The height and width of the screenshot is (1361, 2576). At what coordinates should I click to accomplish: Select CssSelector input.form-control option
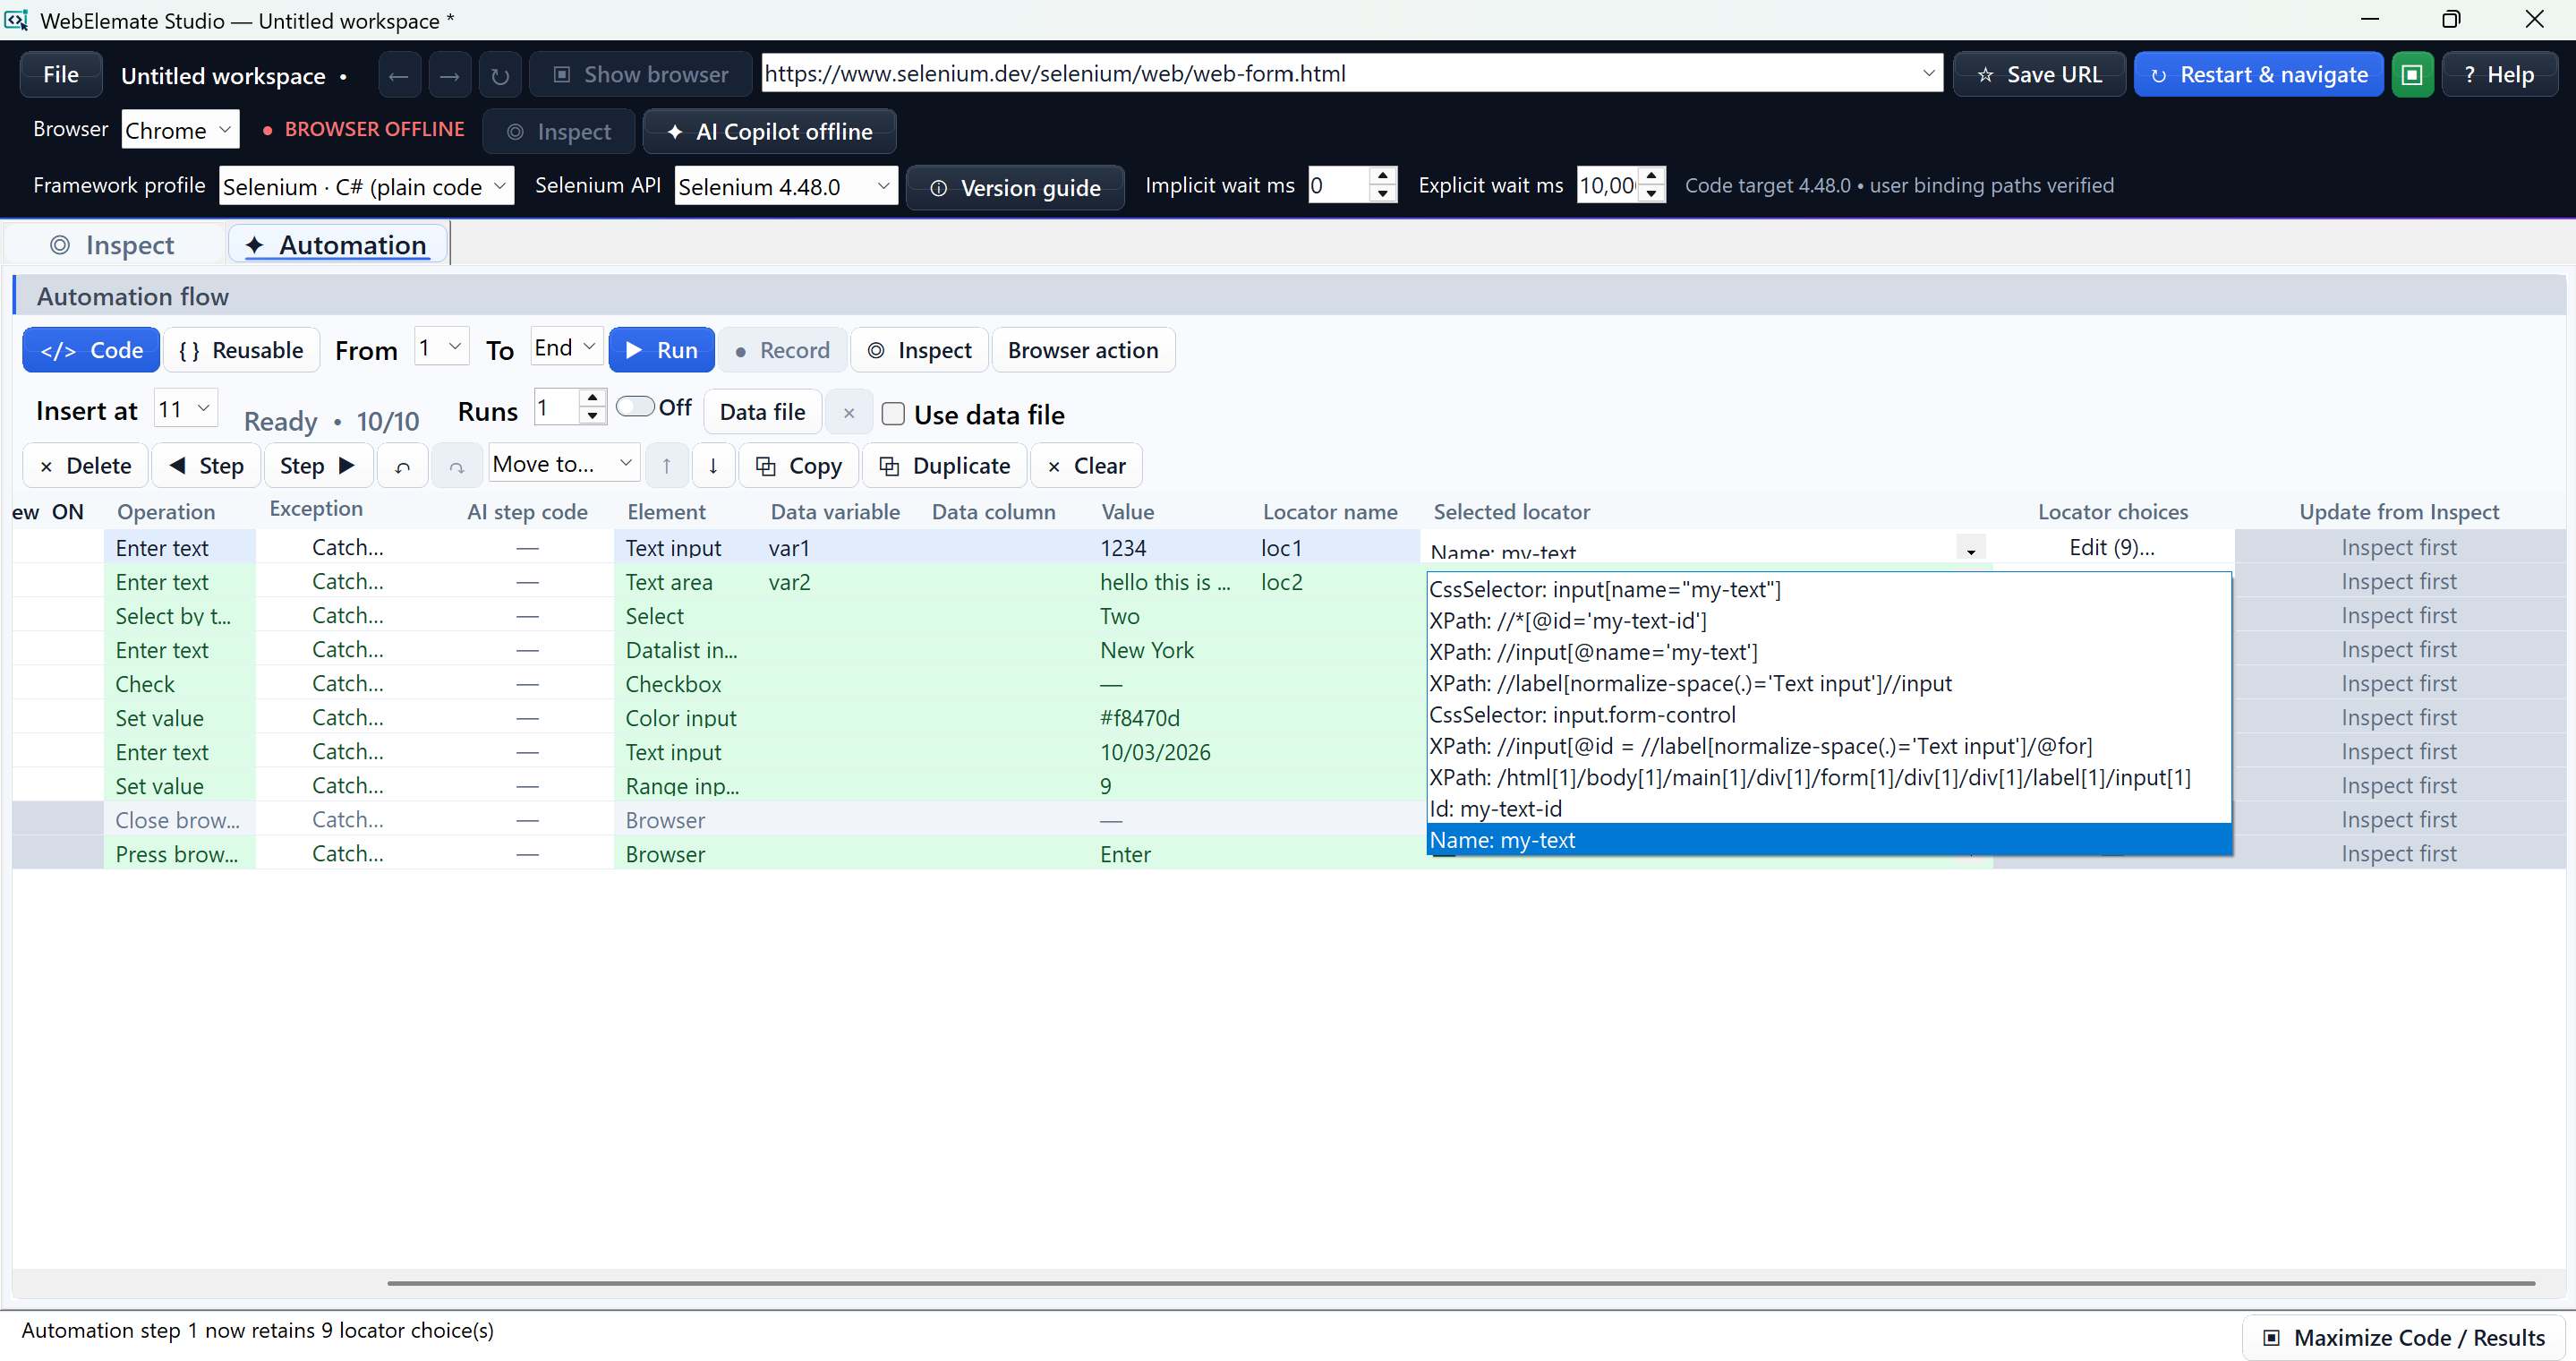(x=1829, y=715)
